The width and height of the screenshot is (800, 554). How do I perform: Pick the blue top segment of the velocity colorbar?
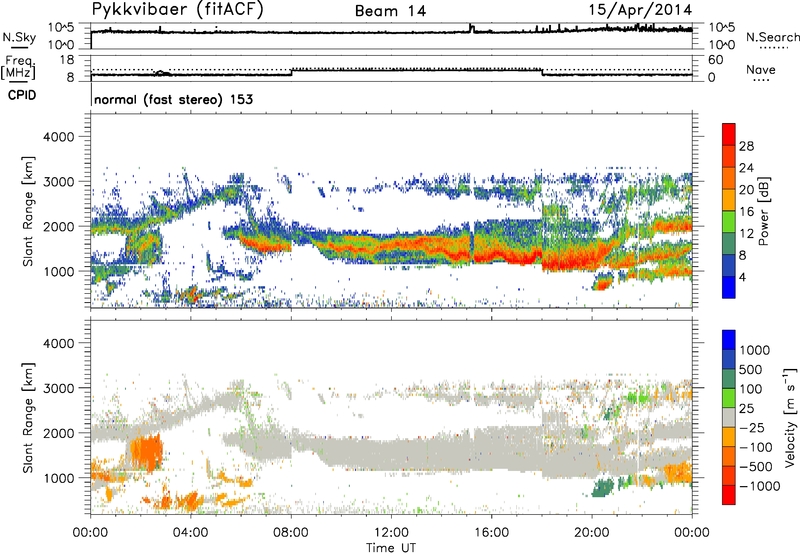[729, 340]
